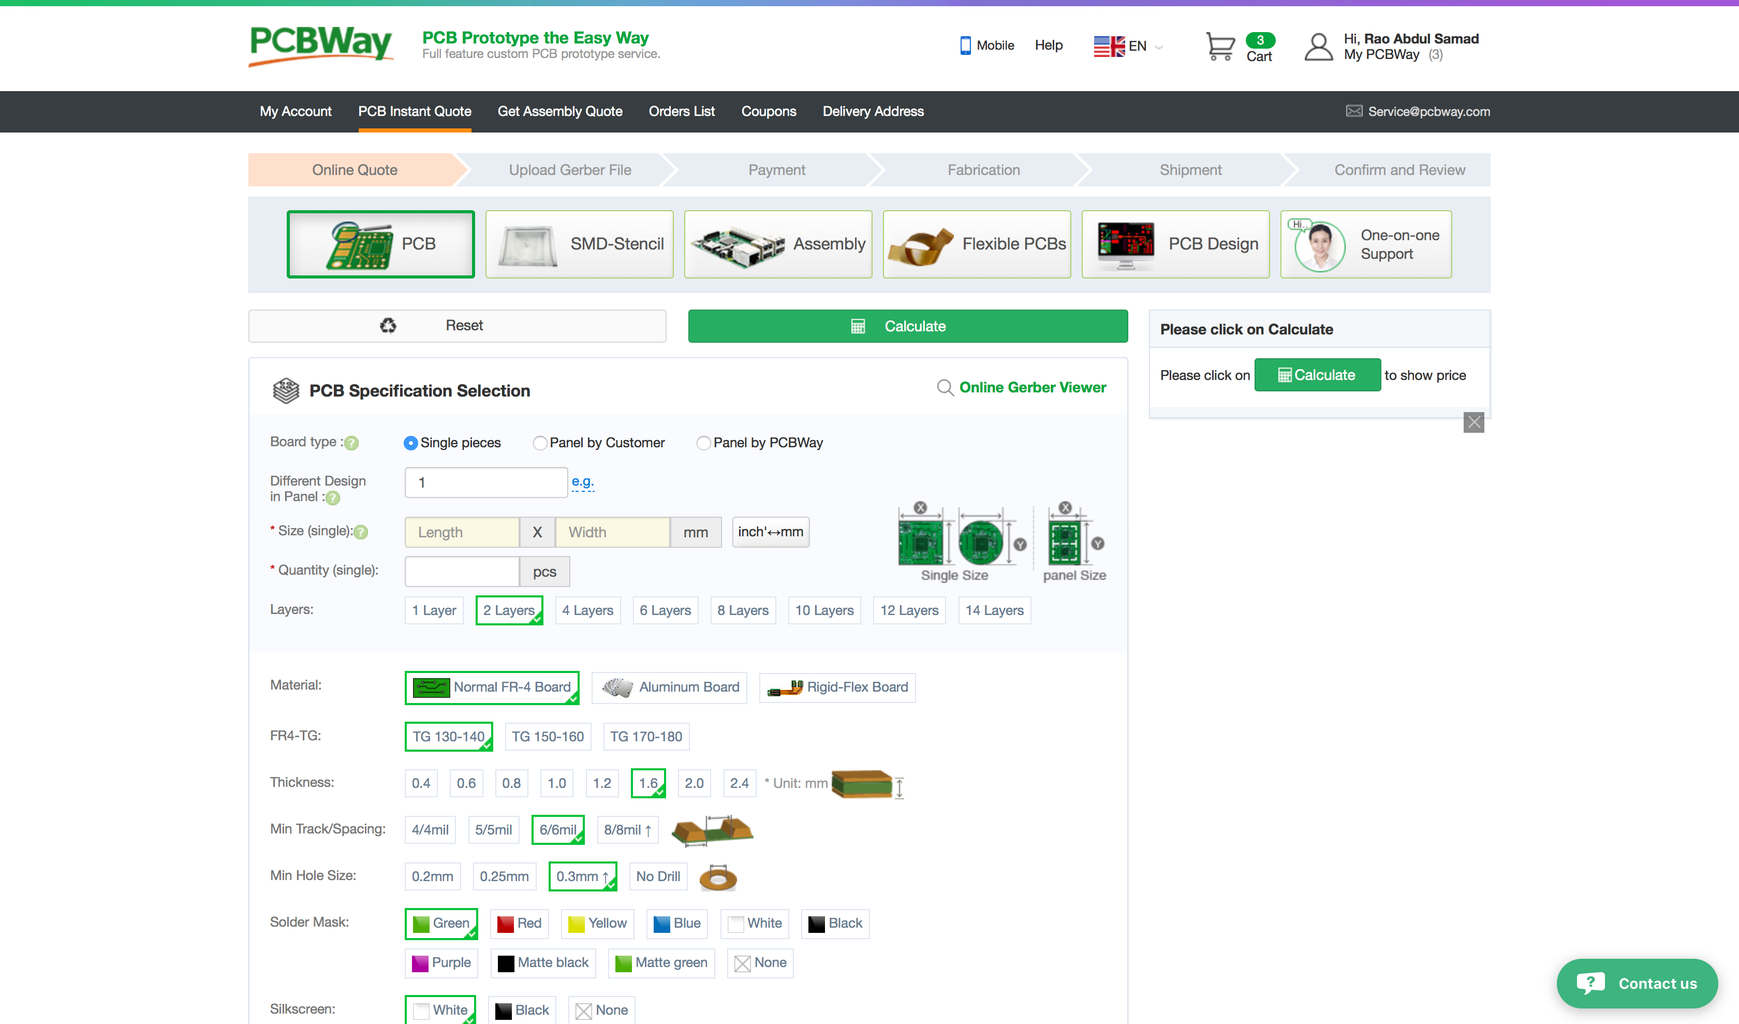This screenshot has width=1739, height=1024.
Task: Click the language flag icon
Action: 1109,46
